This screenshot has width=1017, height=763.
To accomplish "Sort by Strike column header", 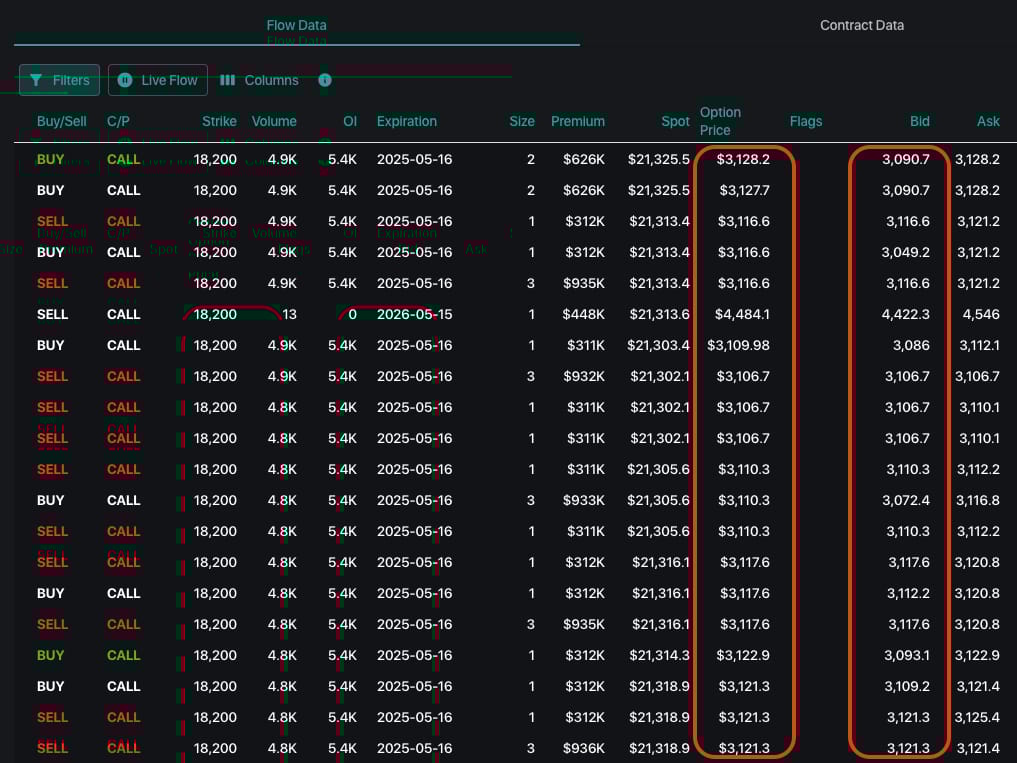I will coord(219,121).
